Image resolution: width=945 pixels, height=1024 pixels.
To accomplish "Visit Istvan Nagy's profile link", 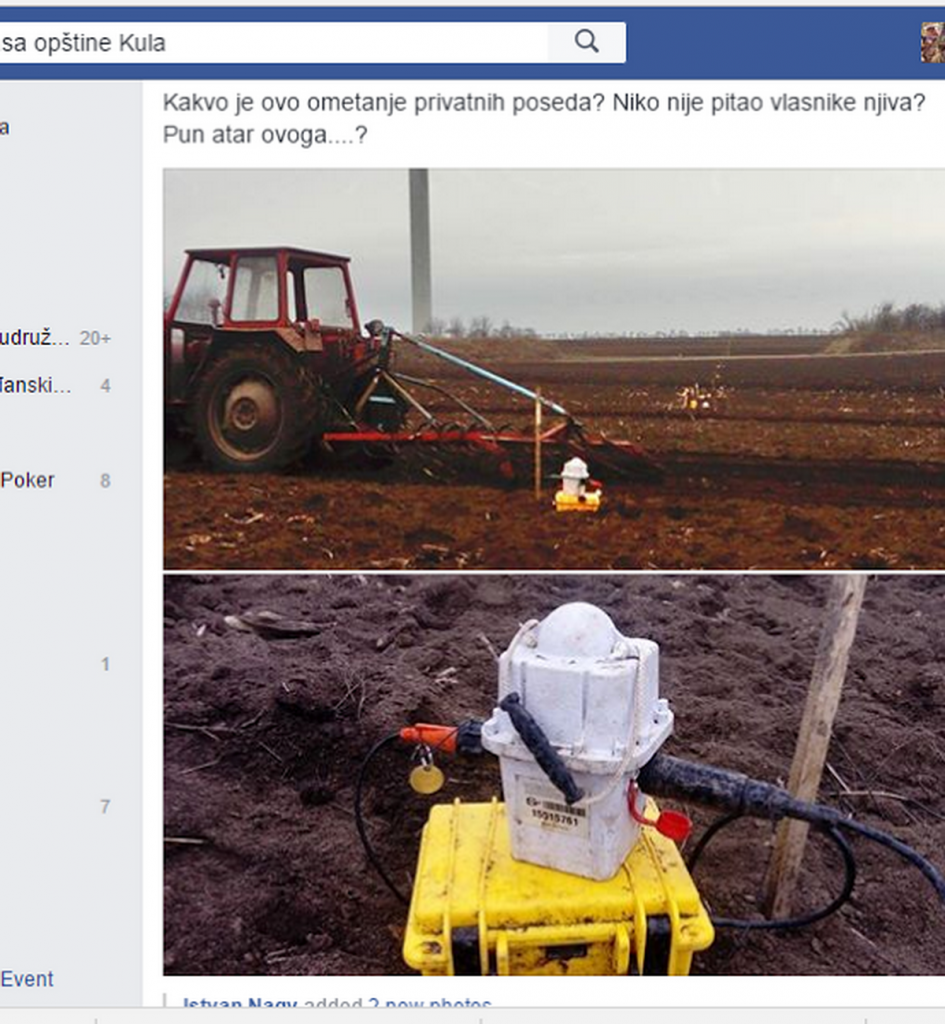I will click(x=240, y=1002).
